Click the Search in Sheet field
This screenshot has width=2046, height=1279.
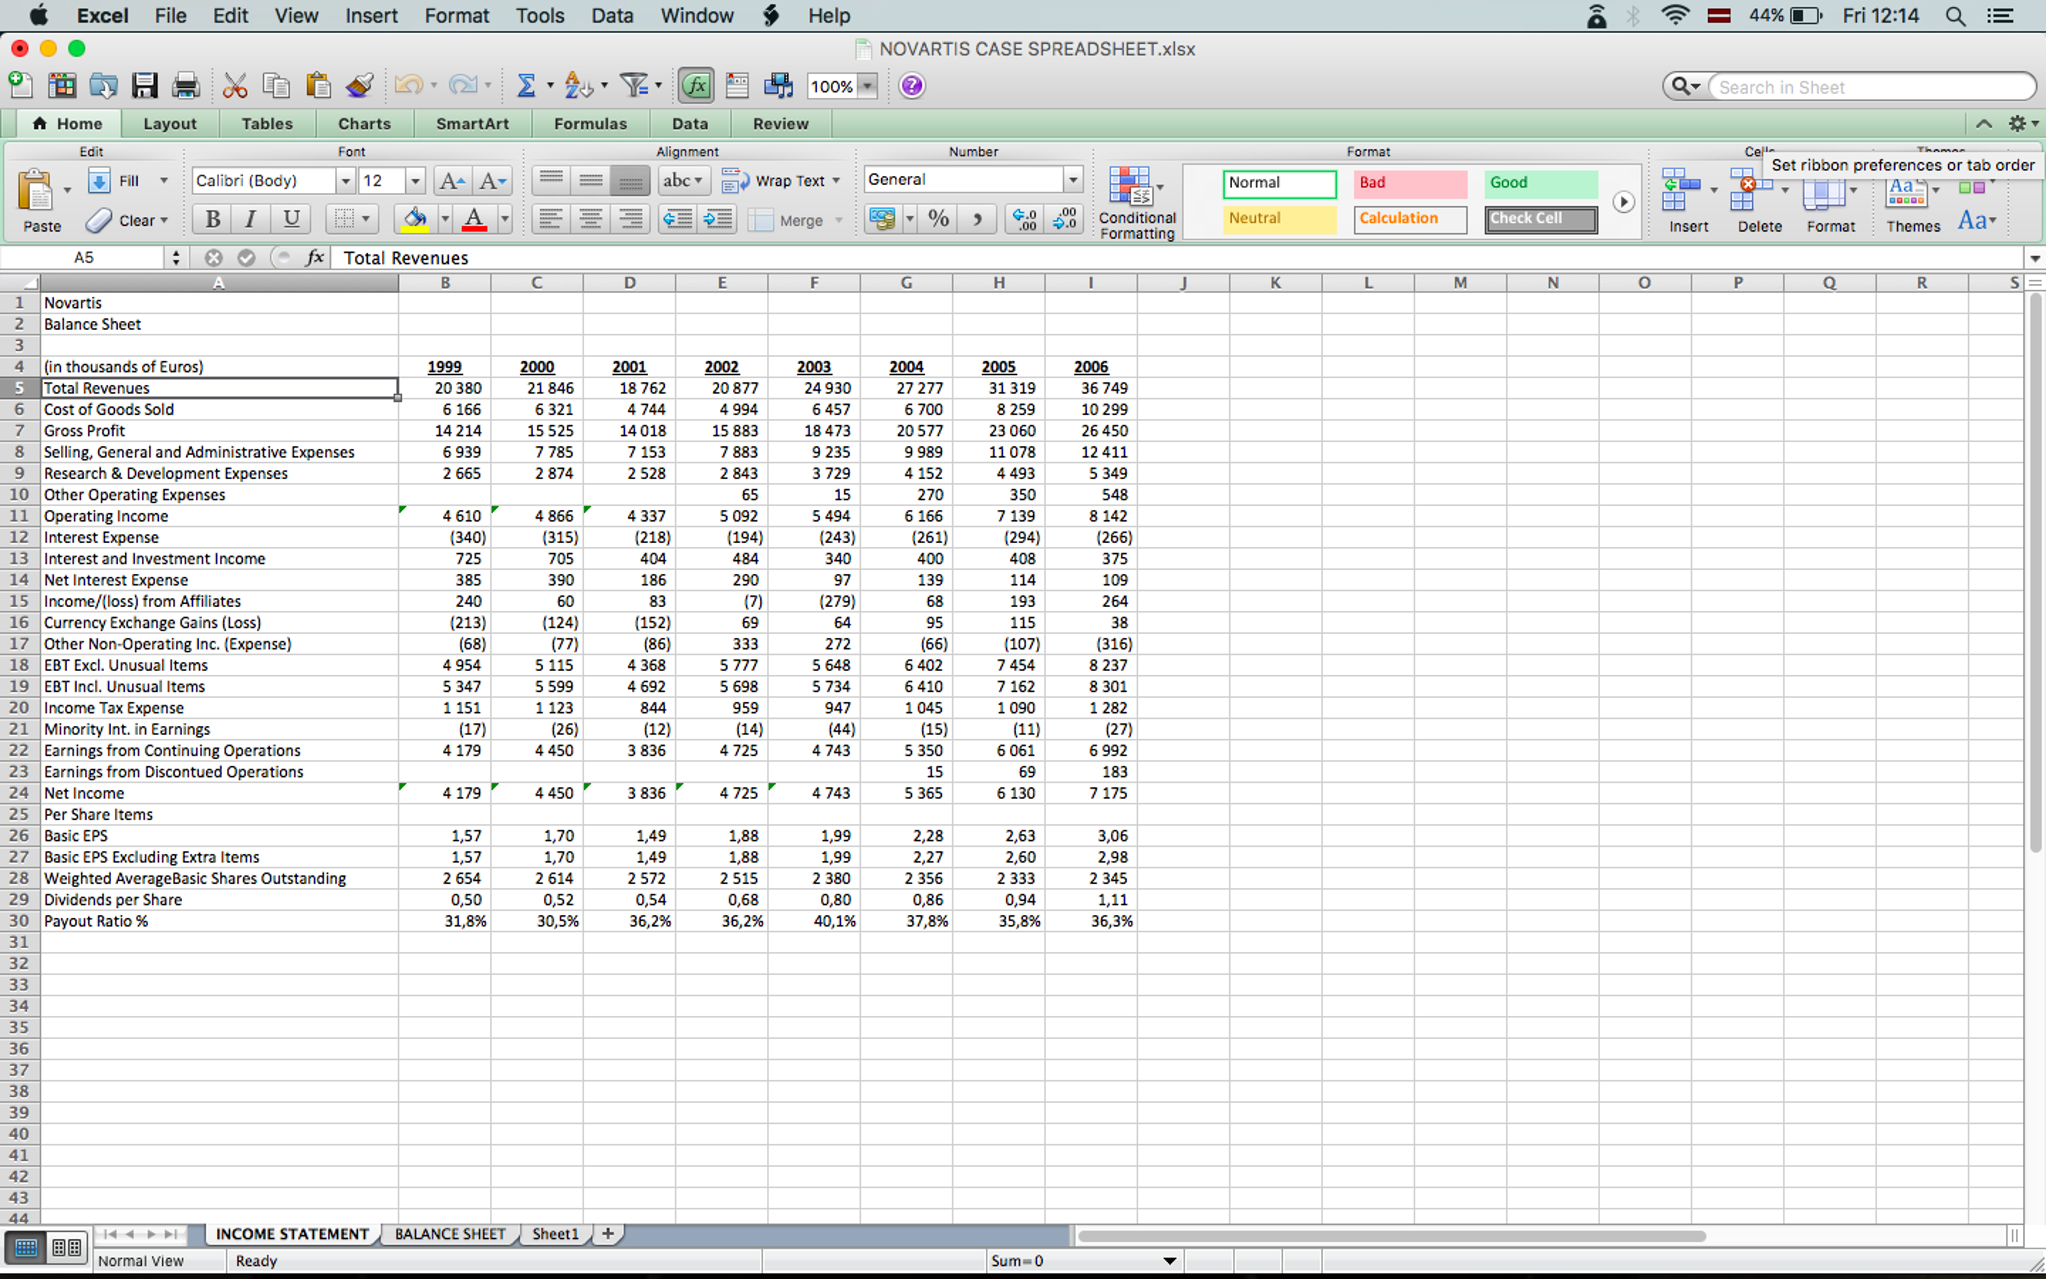pos(1872,87)
